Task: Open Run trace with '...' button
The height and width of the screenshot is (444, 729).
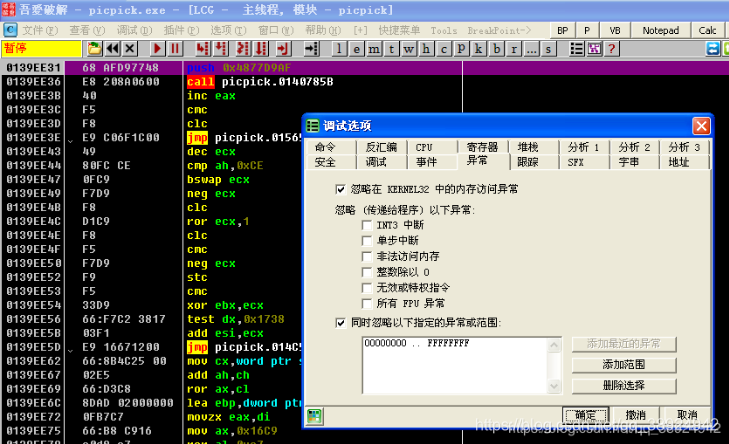Action: point(531,49)
